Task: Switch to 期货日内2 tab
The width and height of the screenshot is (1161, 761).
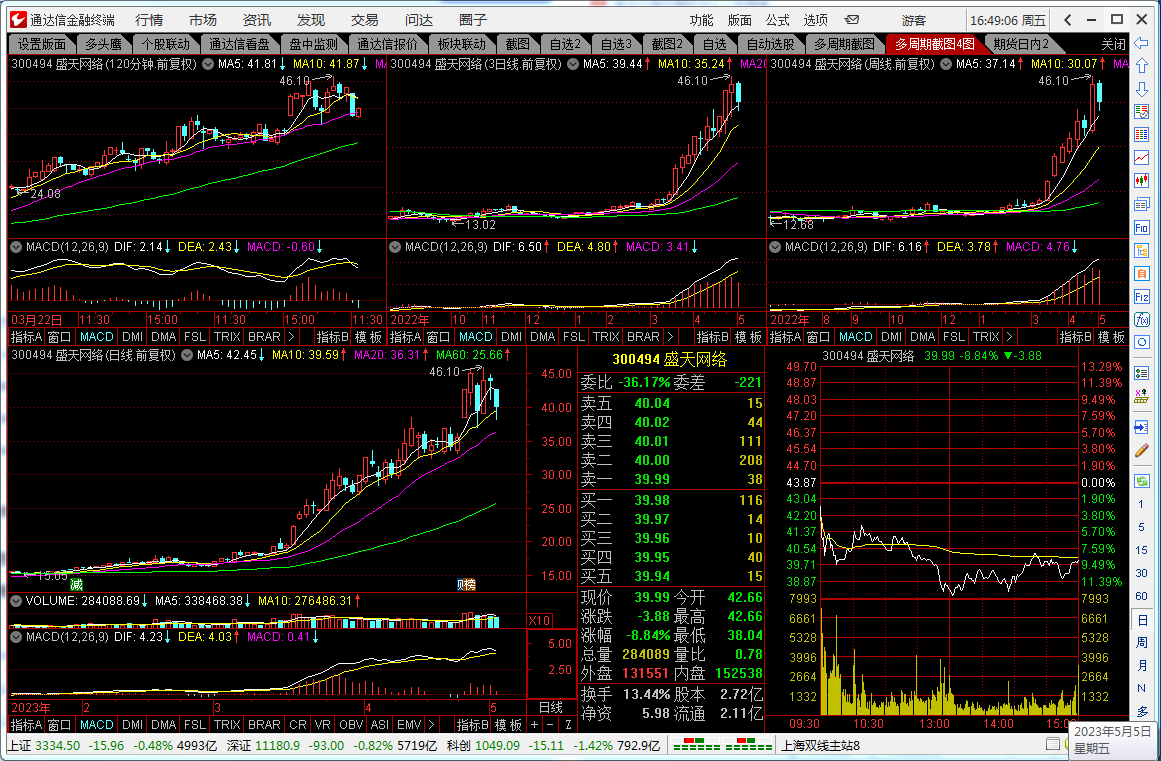Action: (1021, 44)
